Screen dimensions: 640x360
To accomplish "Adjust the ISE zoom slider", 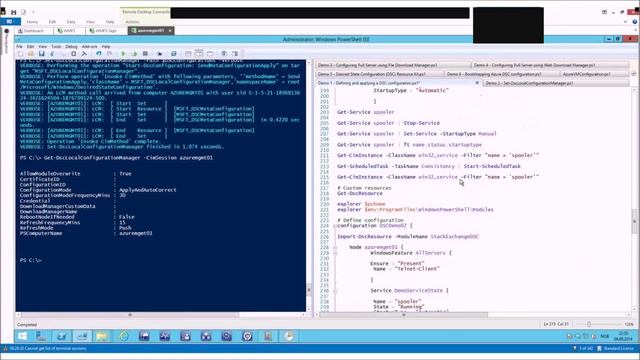I will coord(589,324).
